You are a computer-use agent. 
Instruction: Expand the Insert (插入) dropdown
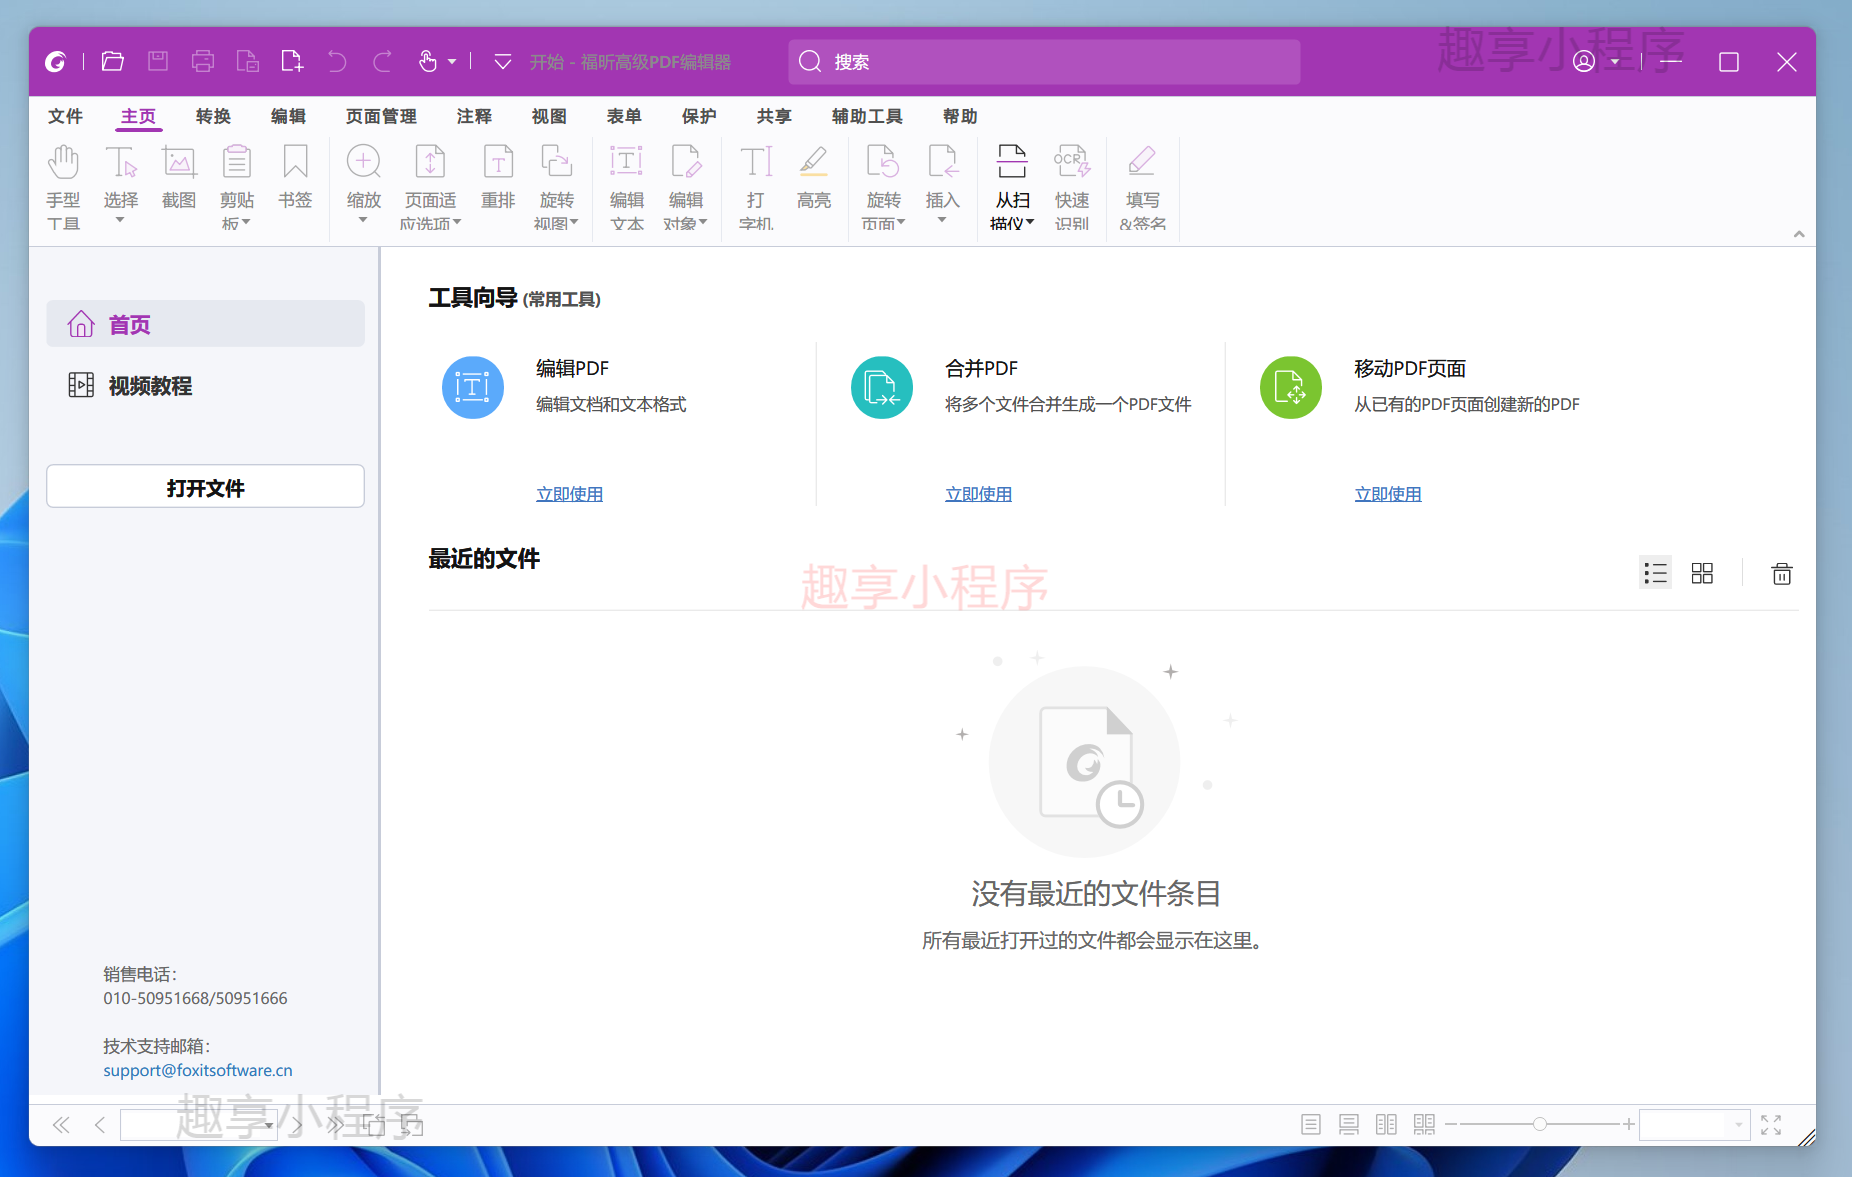coord(942,220)
